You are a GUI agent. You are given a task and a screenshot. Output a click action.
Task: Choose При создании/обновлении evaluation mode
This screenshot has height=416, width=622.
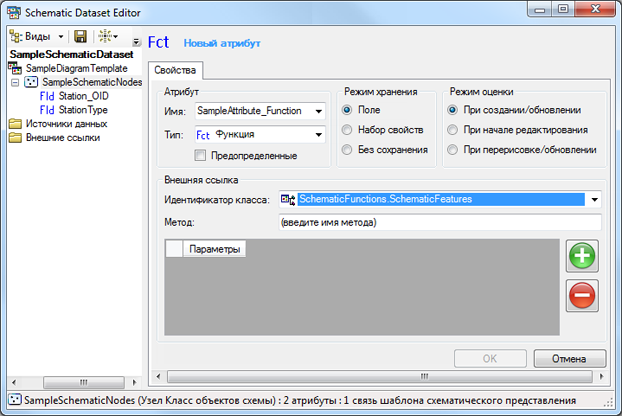(x=452, y=110)
